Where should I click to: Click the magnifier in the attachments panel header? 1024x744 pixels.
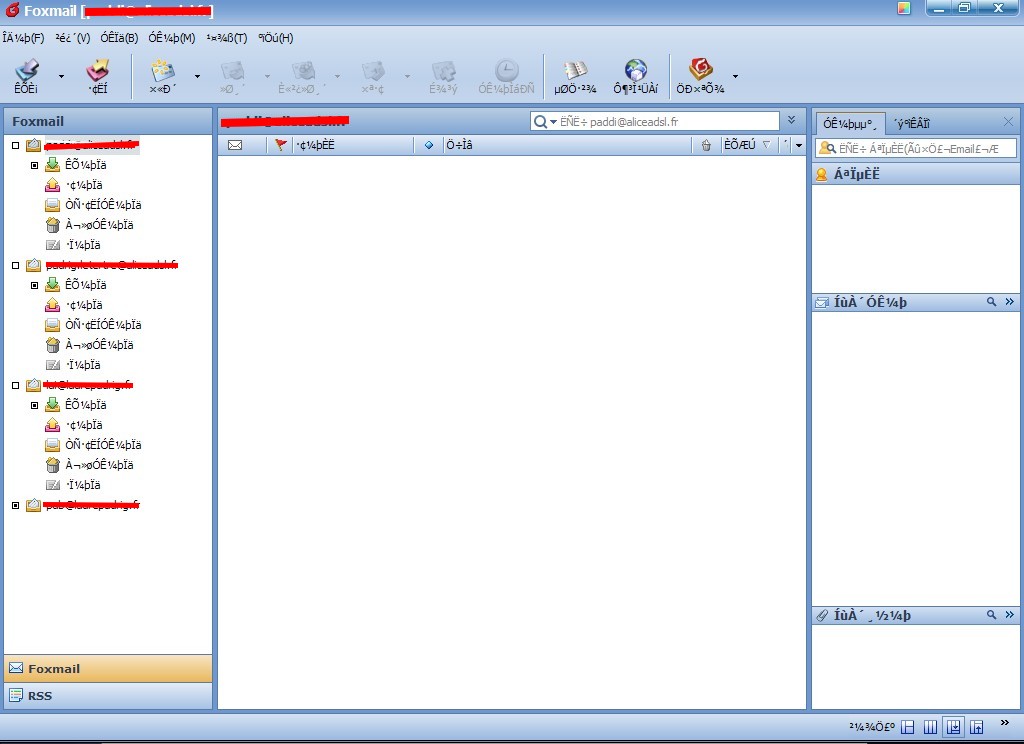click(x=991, y=615)
